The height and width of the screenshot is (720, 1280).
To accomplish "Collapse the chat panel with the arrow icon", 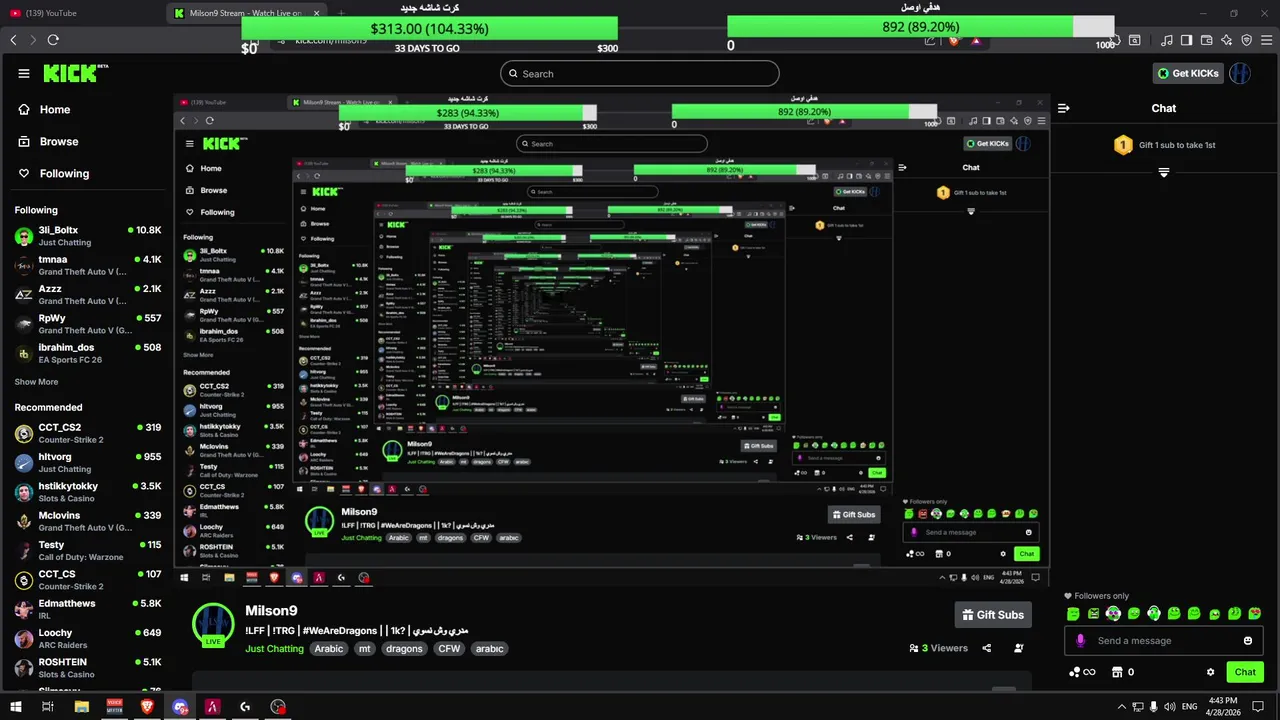I will tap(1064, 108).
